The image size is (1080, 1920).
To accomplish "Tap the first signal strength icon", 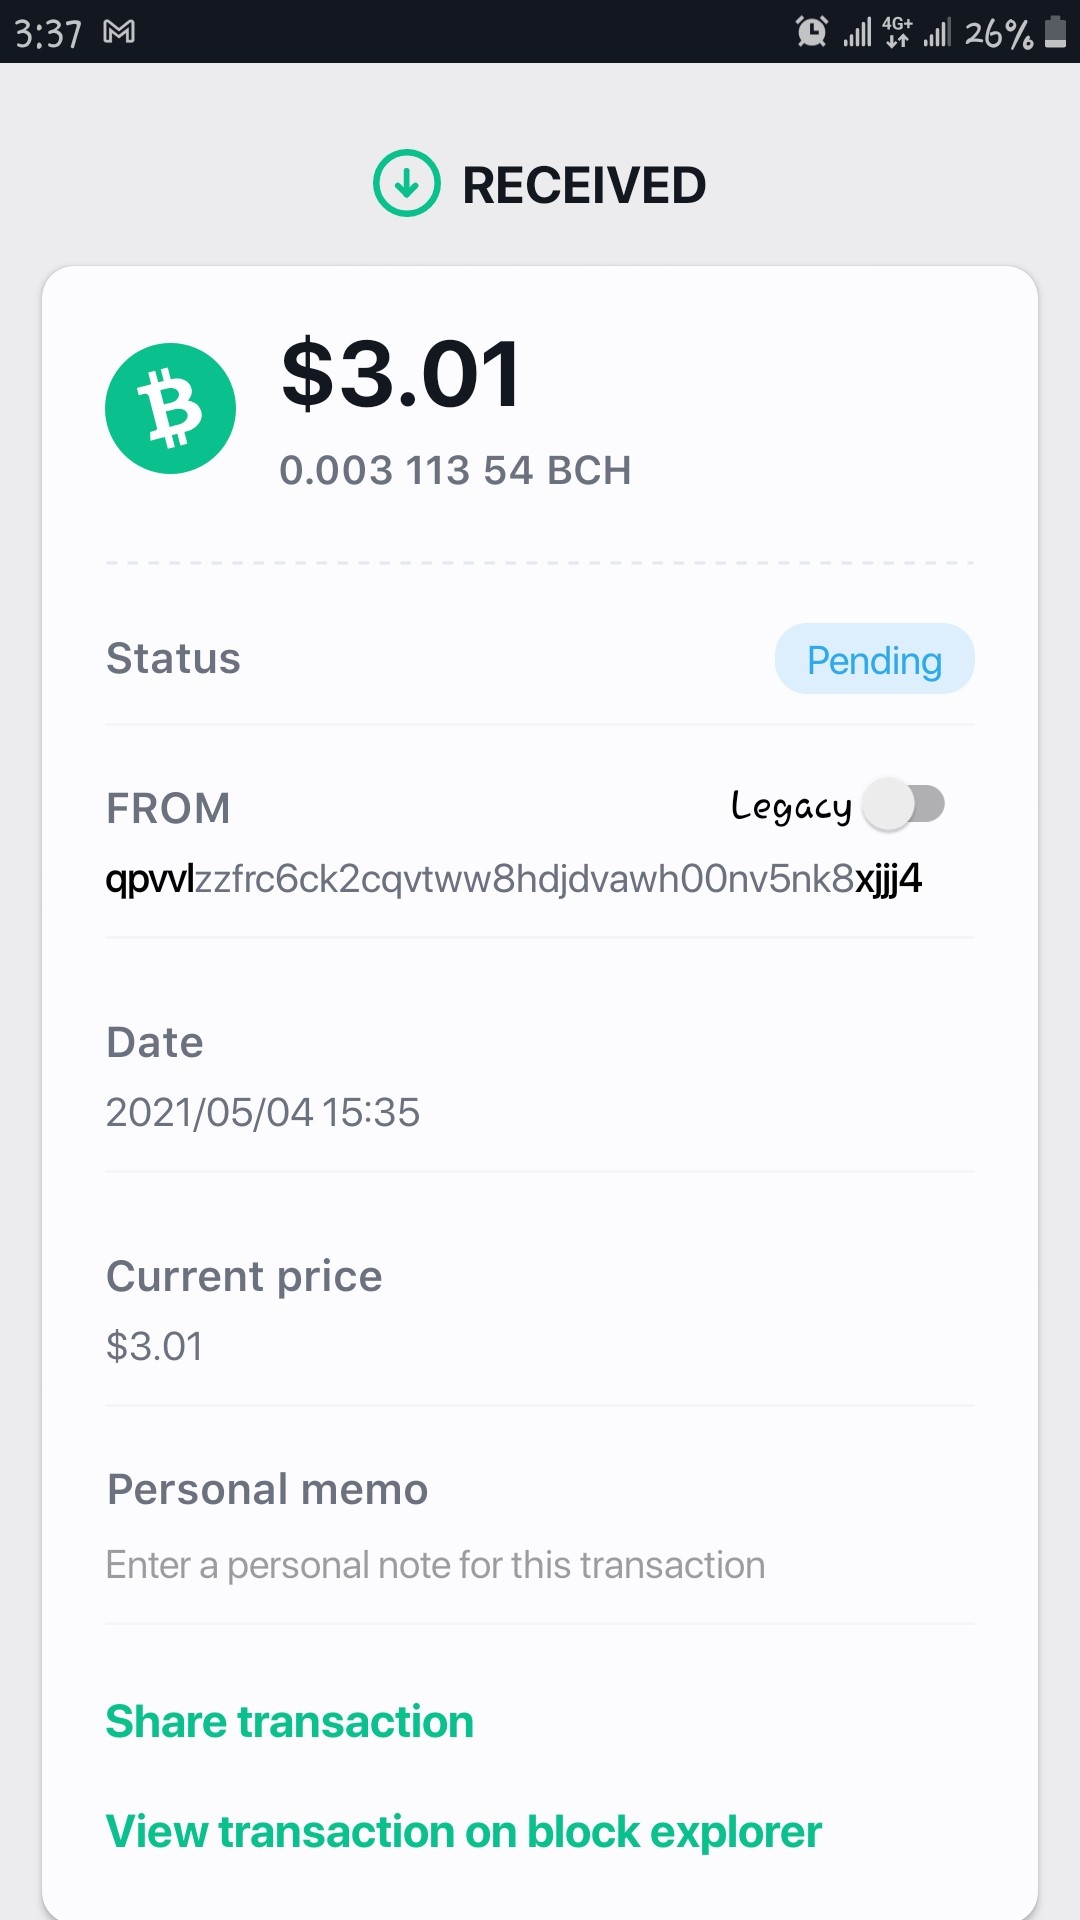I will 857,33.
